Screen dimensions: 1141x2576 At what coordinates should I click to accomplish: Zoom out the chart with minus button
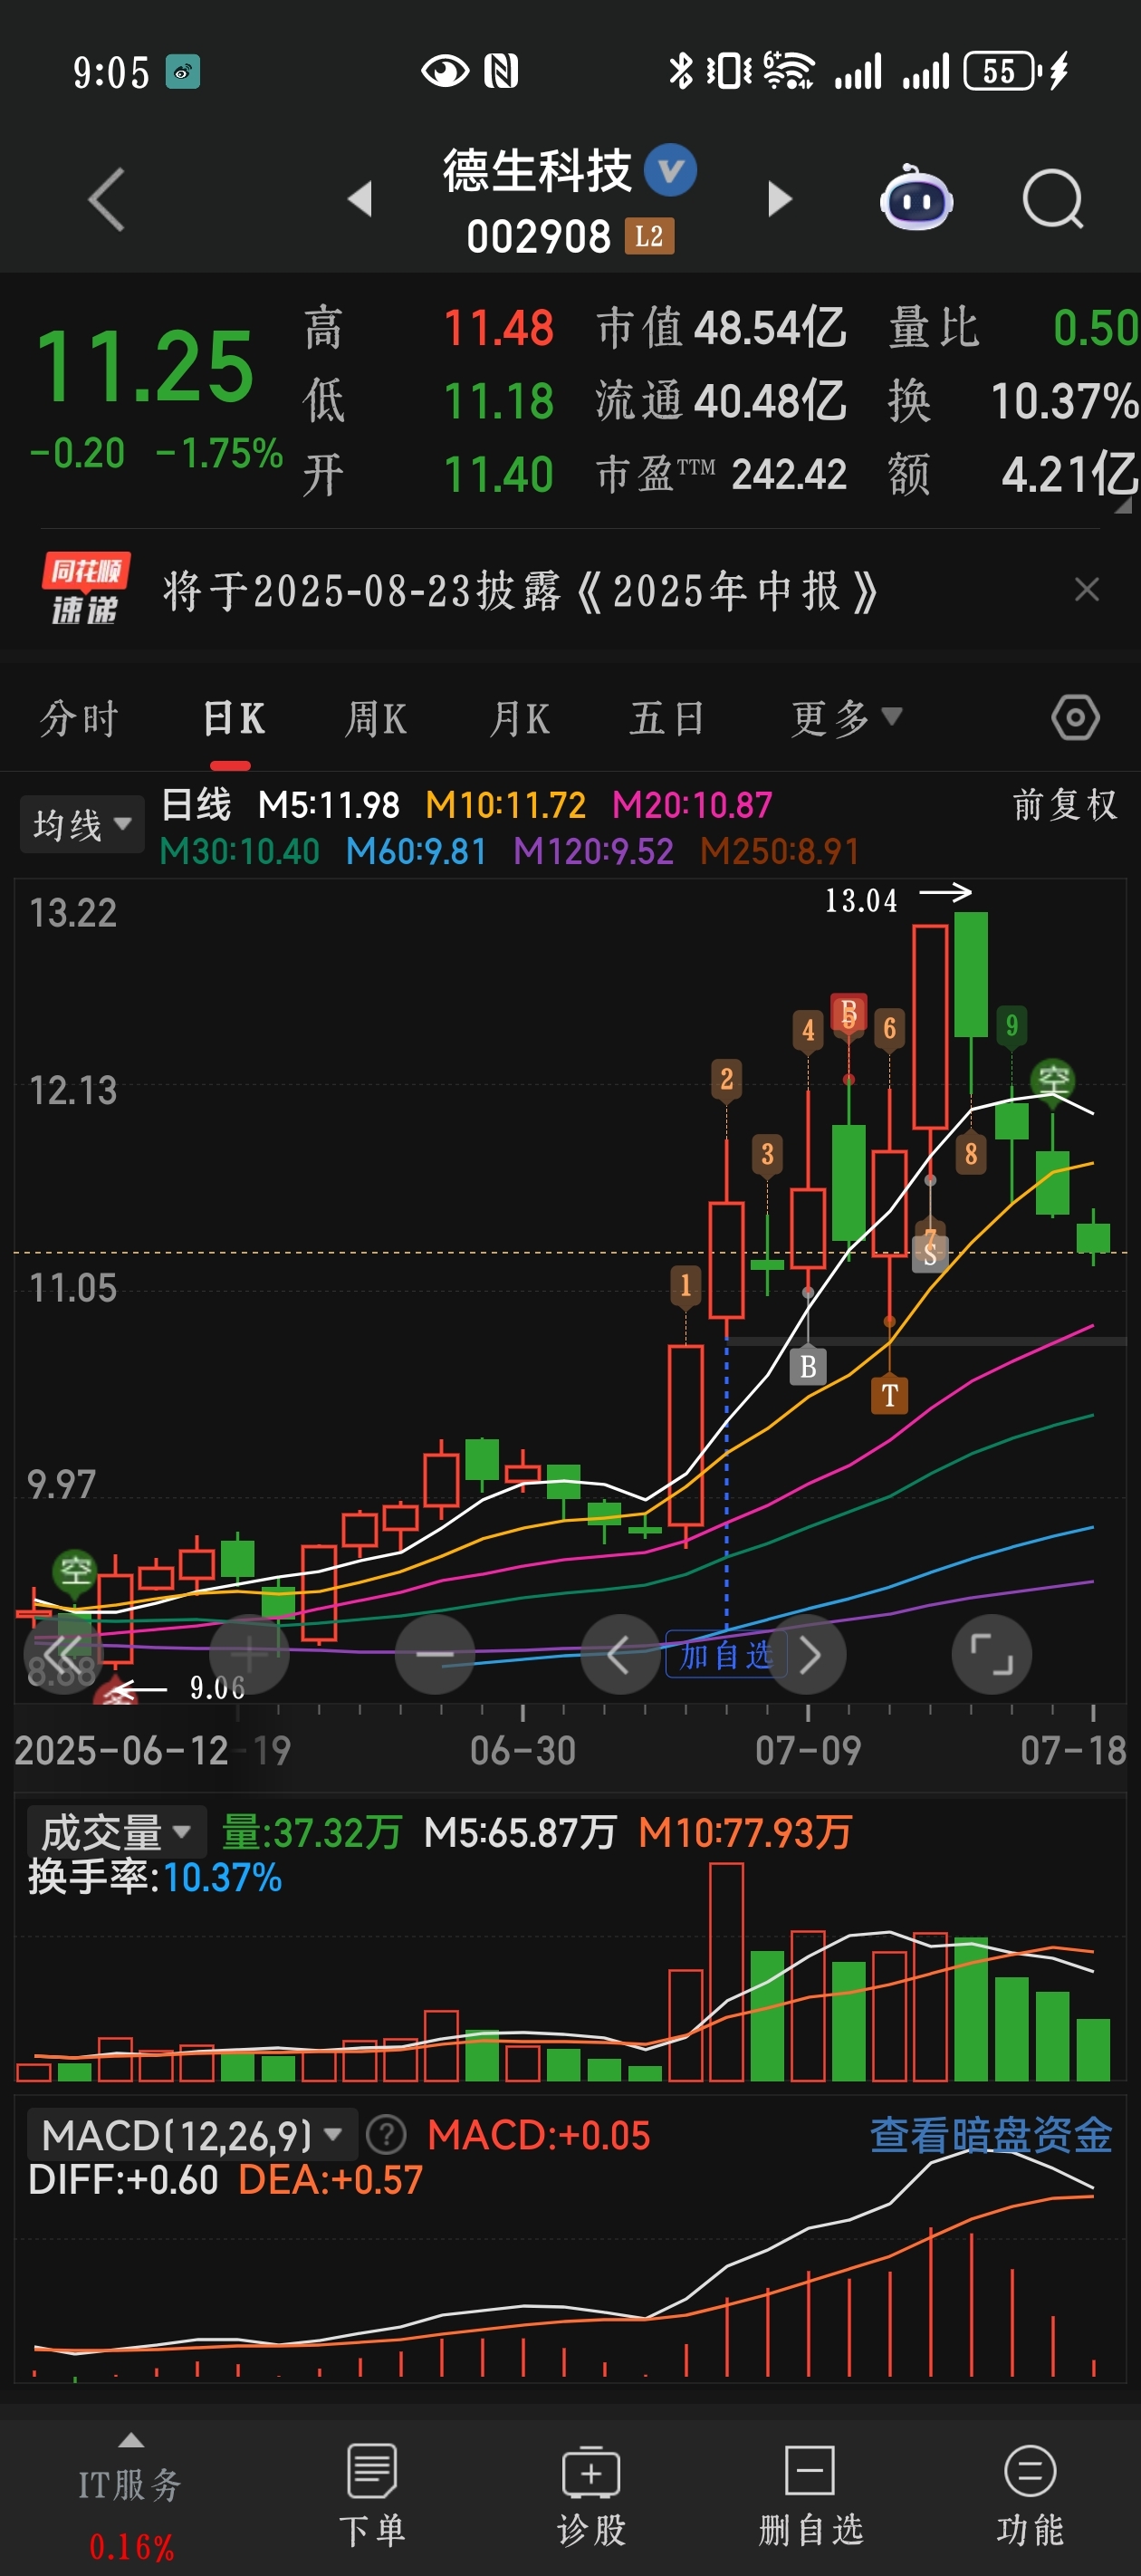click(434, 1654)
